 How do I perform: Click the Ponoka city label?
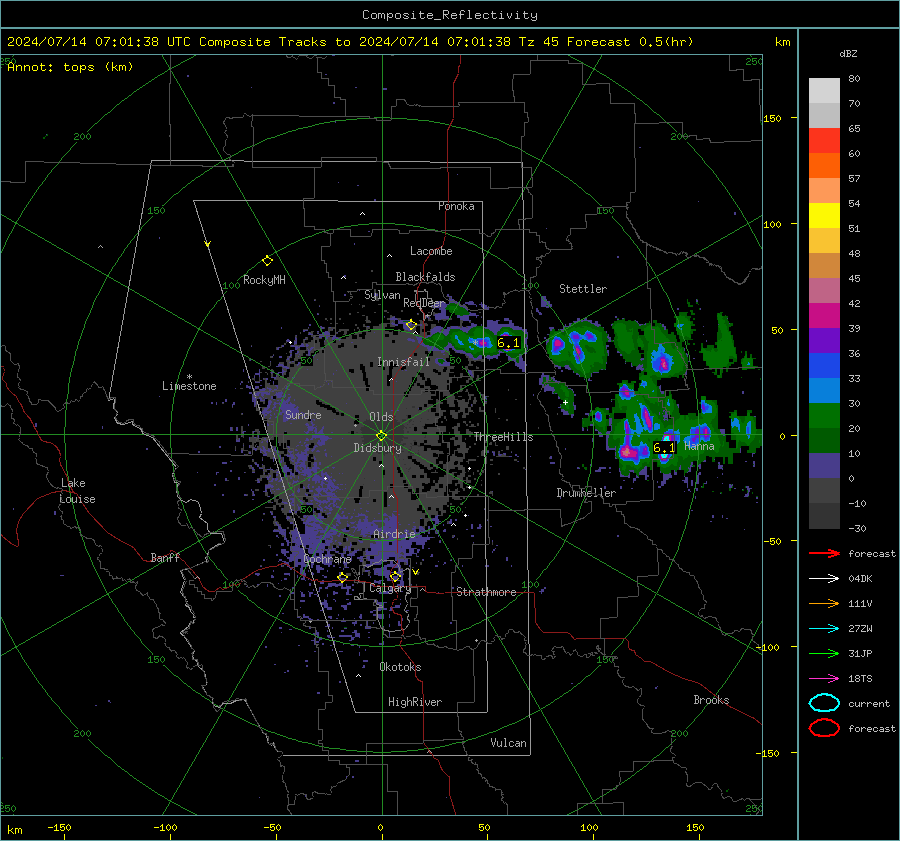[456, 206]
